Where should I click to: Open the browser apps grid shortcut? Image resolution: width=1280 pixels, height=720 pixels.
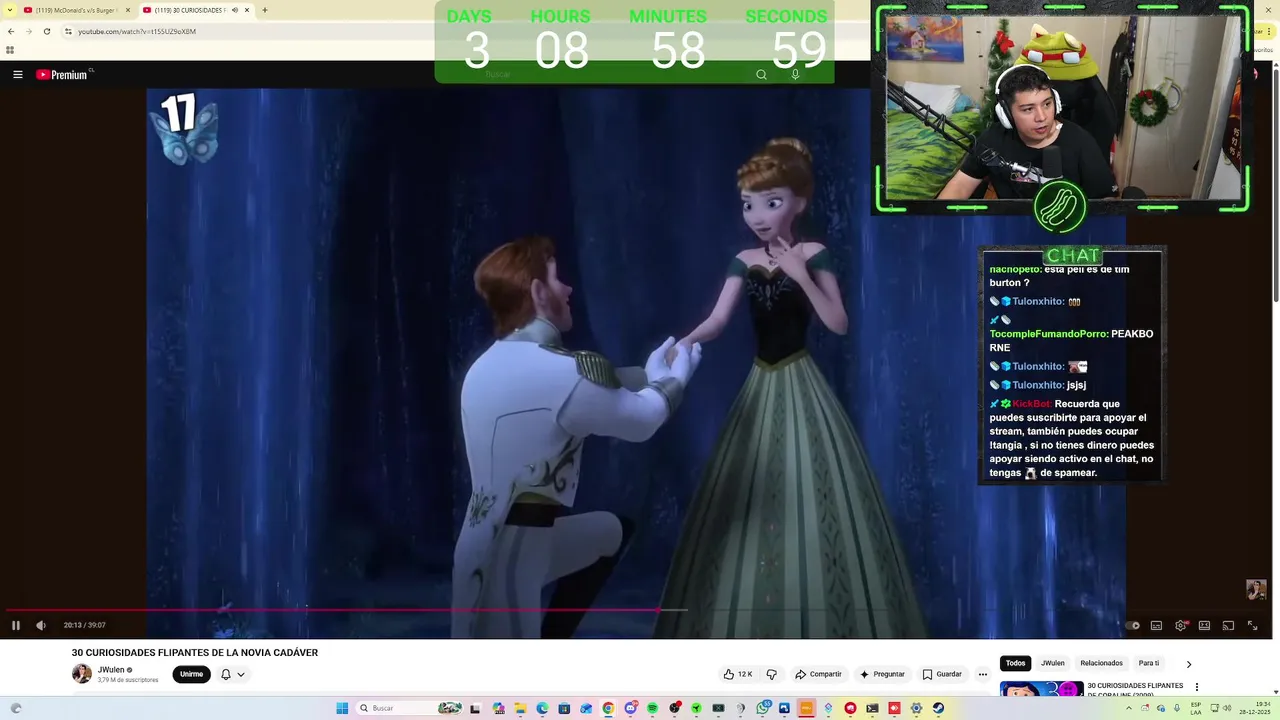click(10, 50)
